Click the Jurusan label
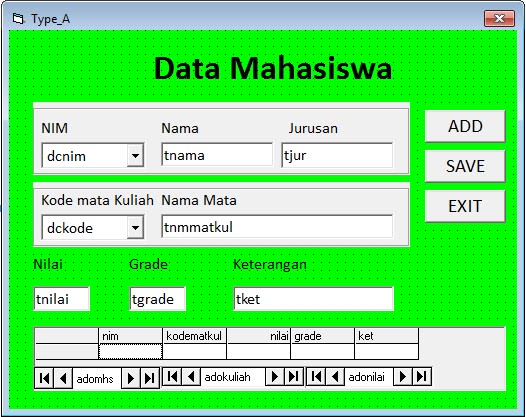Viewport: 526px width, 417px height. [x=313, y=128]
